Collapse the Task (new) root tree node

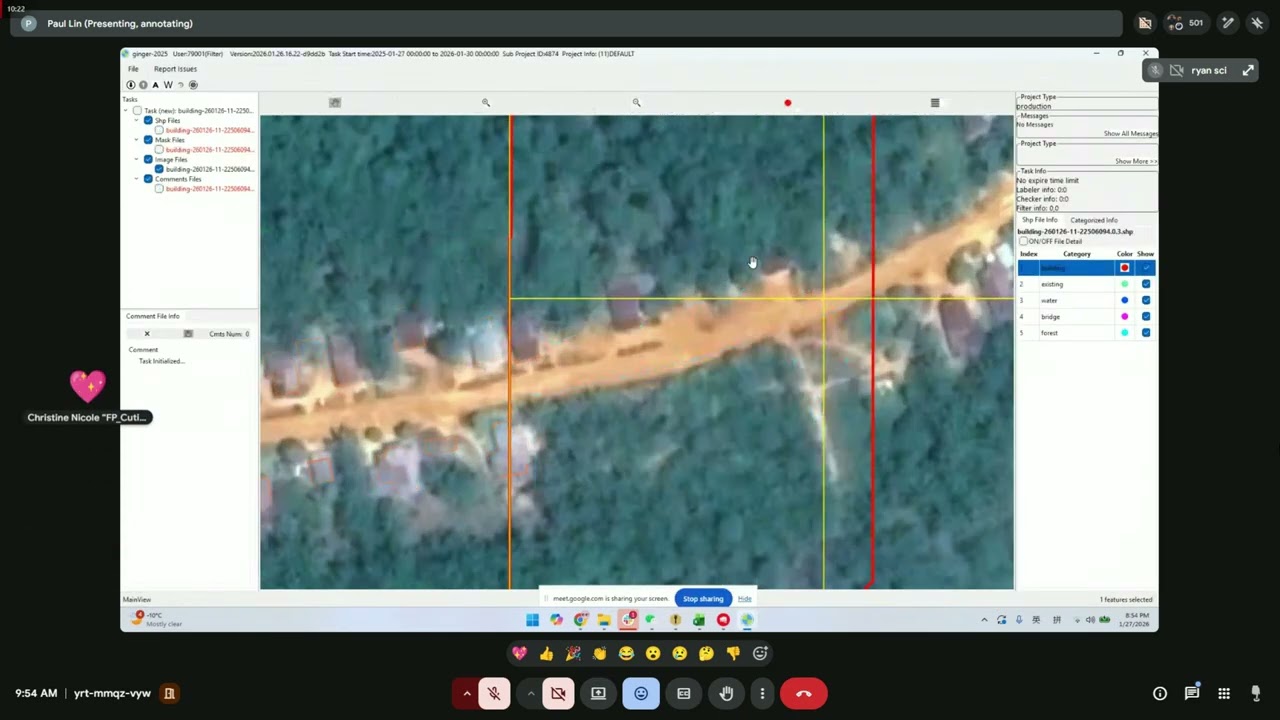point(127,111)
